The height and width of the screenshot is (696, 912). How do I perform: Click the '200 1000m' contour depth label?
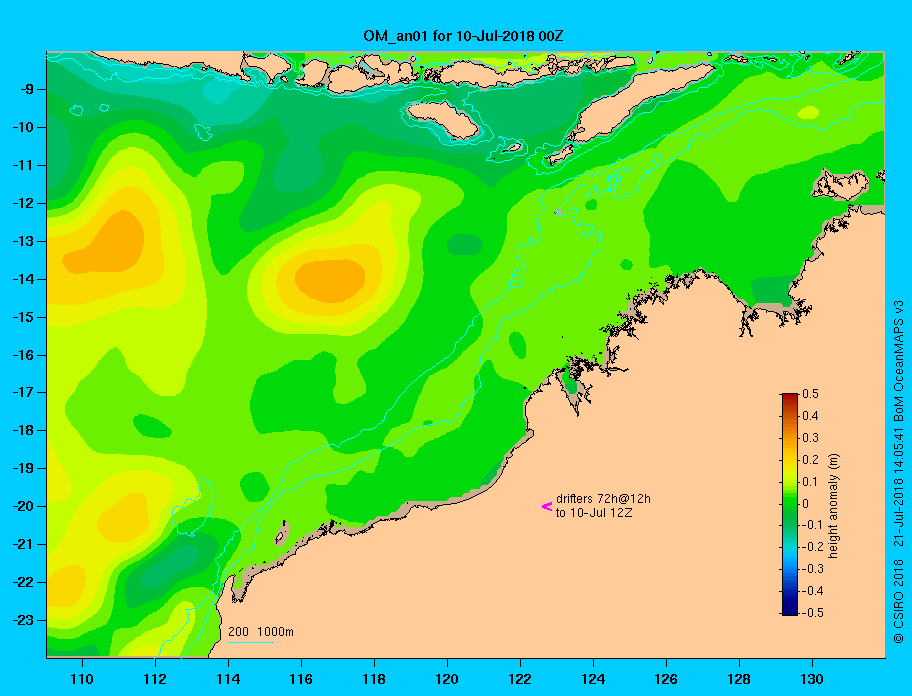coord(261,631)
